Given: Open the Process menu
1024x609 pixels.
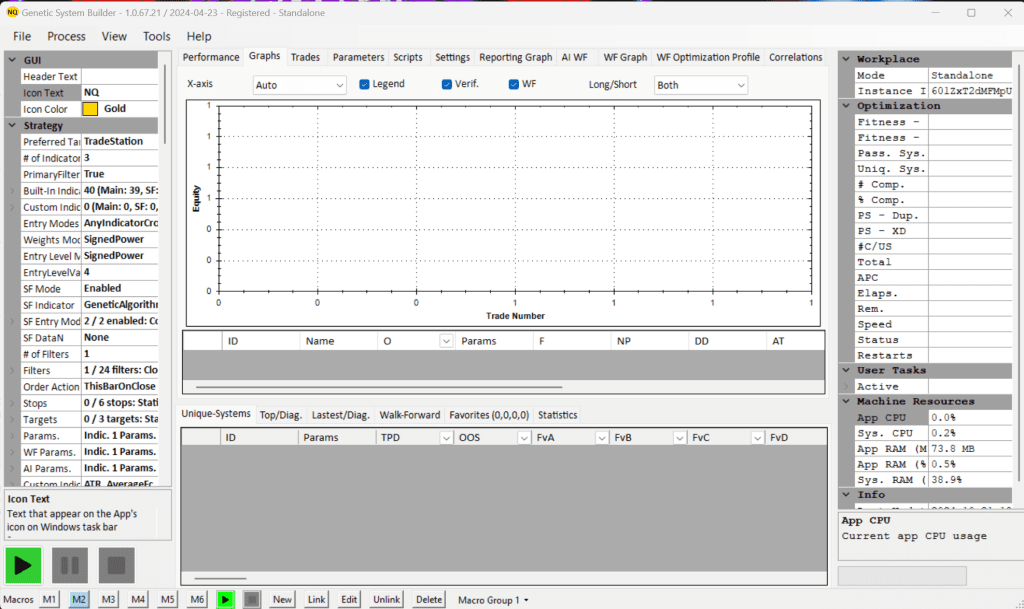Looking at the screenshot, I should 66,36.
